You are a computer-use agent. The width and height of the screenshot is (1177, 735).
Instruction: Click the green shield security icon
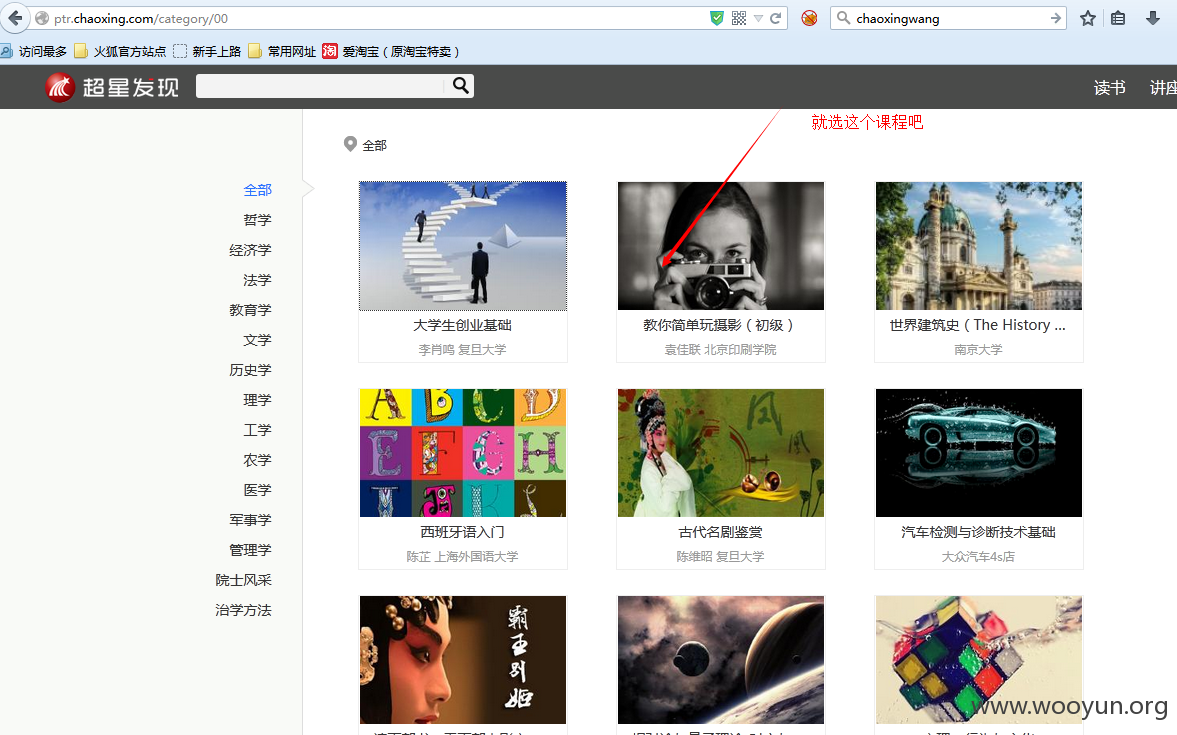tap(717, 18)
